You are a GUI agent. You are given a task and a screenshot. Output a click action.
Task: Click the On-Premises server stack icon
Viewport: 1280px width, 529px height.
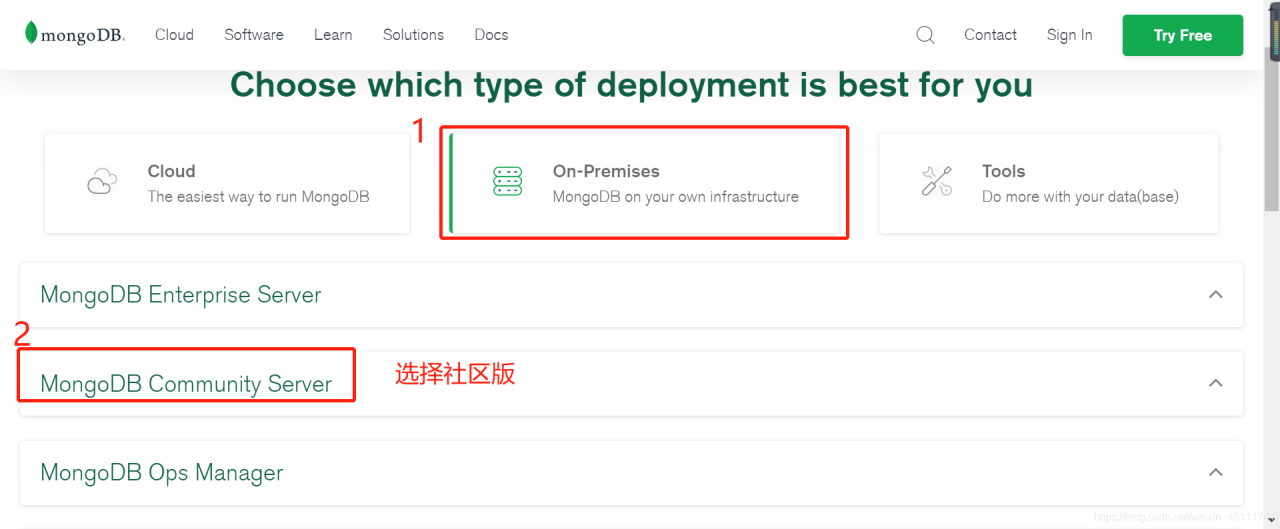click(x=508, y=182)
